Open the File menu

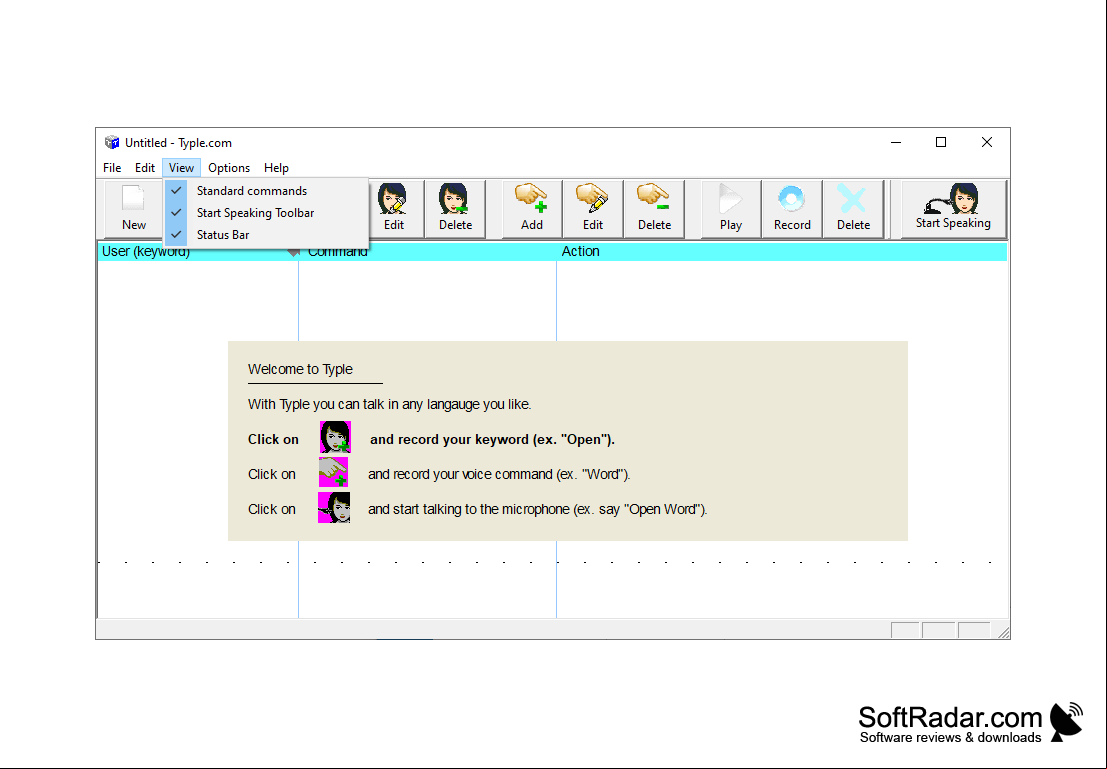pos(112,168)
